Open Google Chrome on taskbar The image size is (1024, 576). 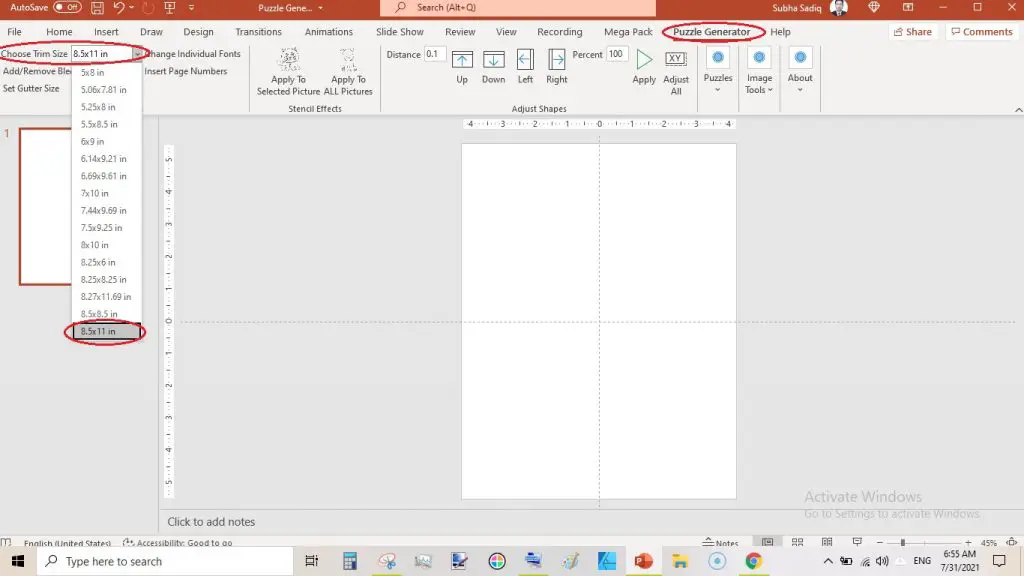click(753, 561)
